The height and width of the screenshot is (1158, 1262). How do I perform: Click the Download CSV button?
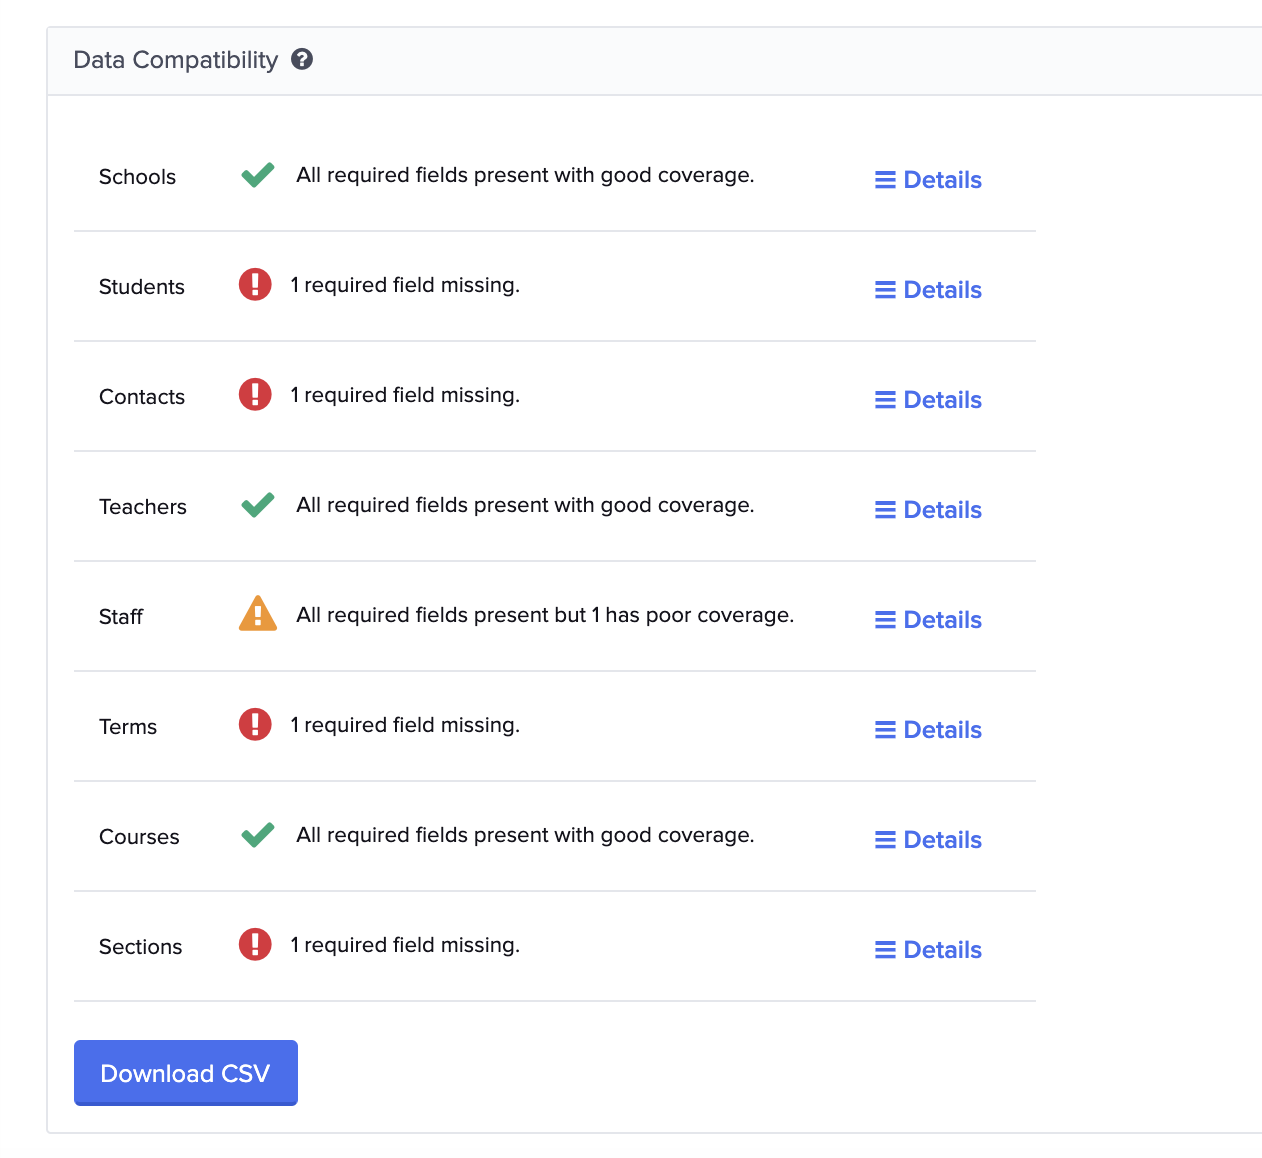pyautogui.click(x=185, y=1072)
